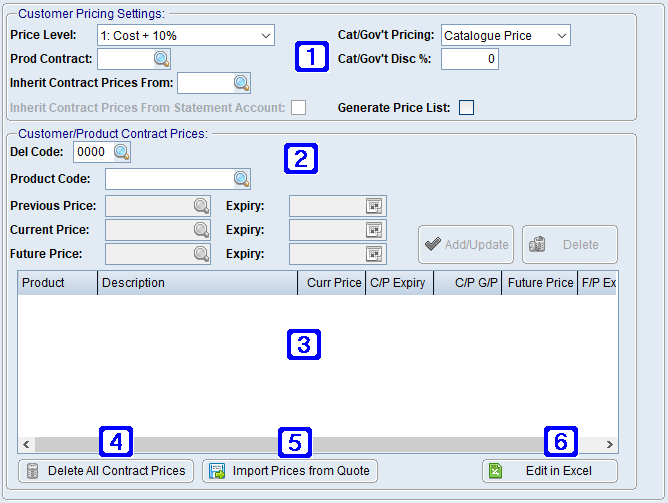Click the F/P Ex column header
668x503 pixels.
click(x=598, y=283)
